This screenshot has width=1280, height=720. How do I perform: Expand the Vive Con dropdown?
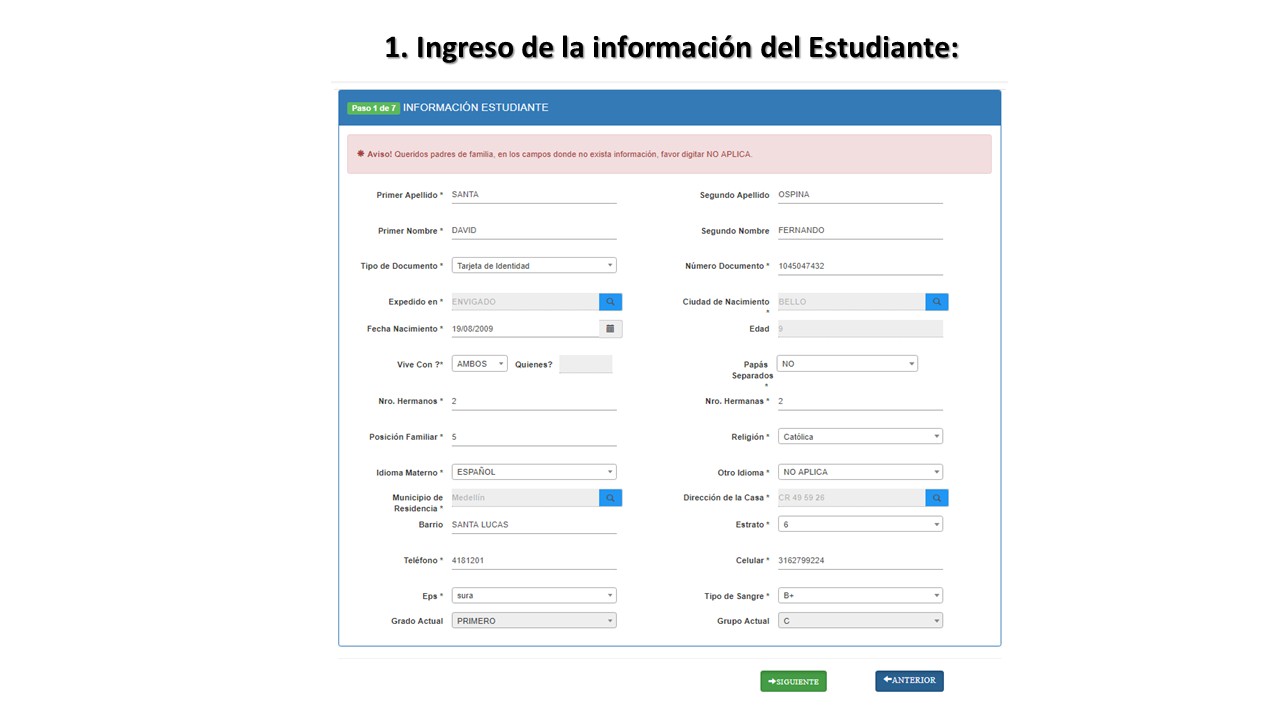(x=479, y=364)
